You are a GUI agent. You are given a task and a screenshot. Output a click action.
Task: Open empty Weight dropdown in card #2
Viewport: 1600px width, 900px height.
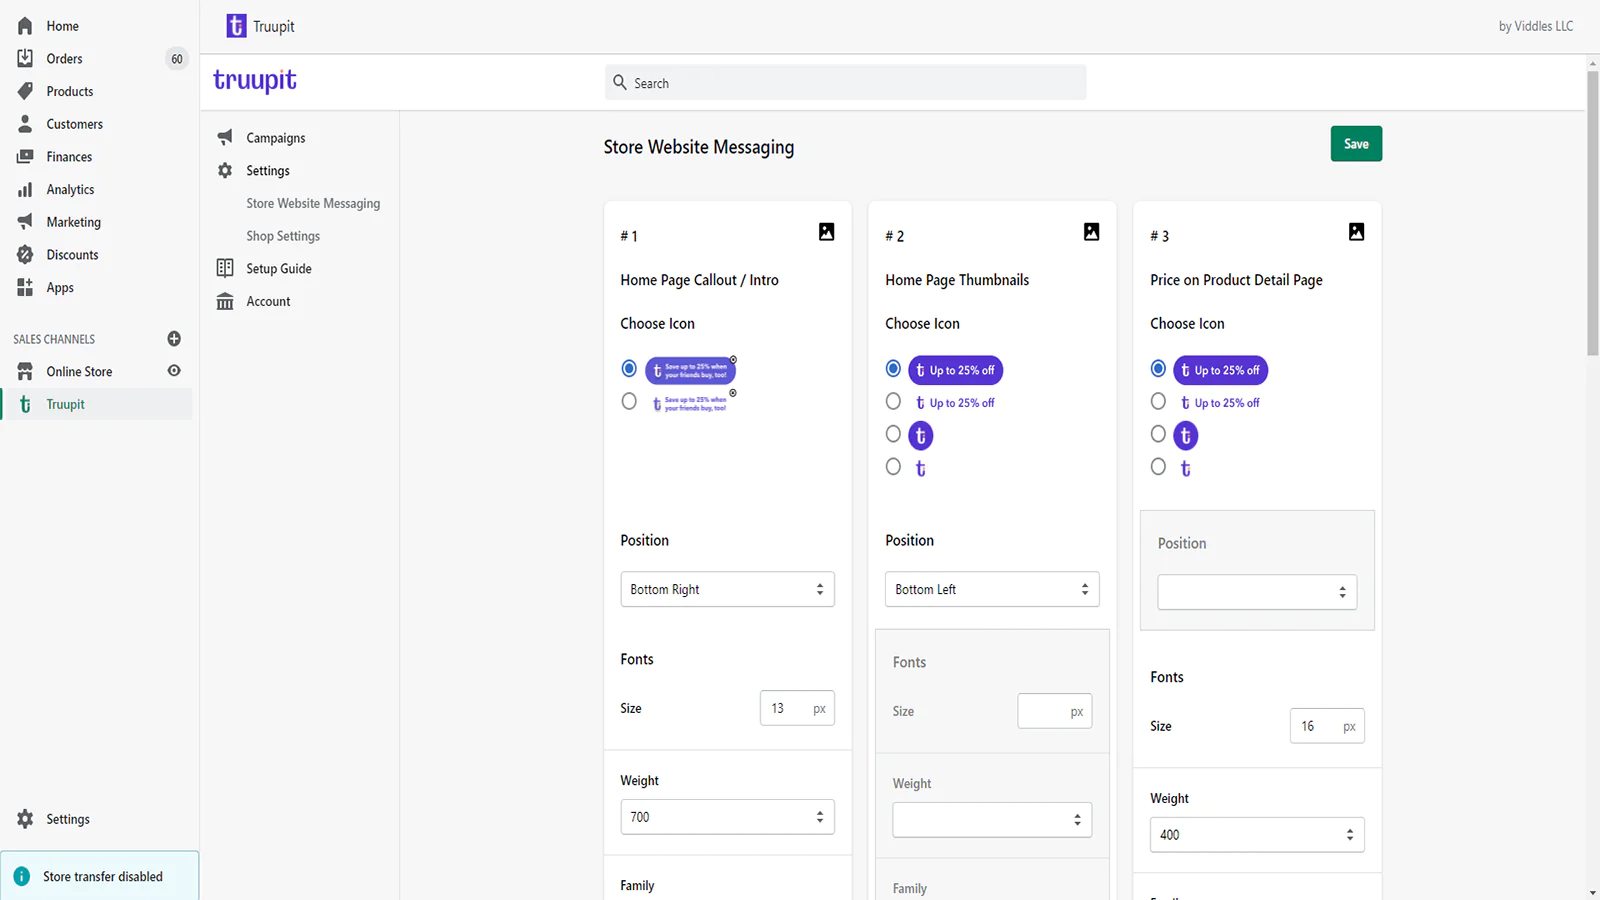pyautogui.click(x=992, y=820)
